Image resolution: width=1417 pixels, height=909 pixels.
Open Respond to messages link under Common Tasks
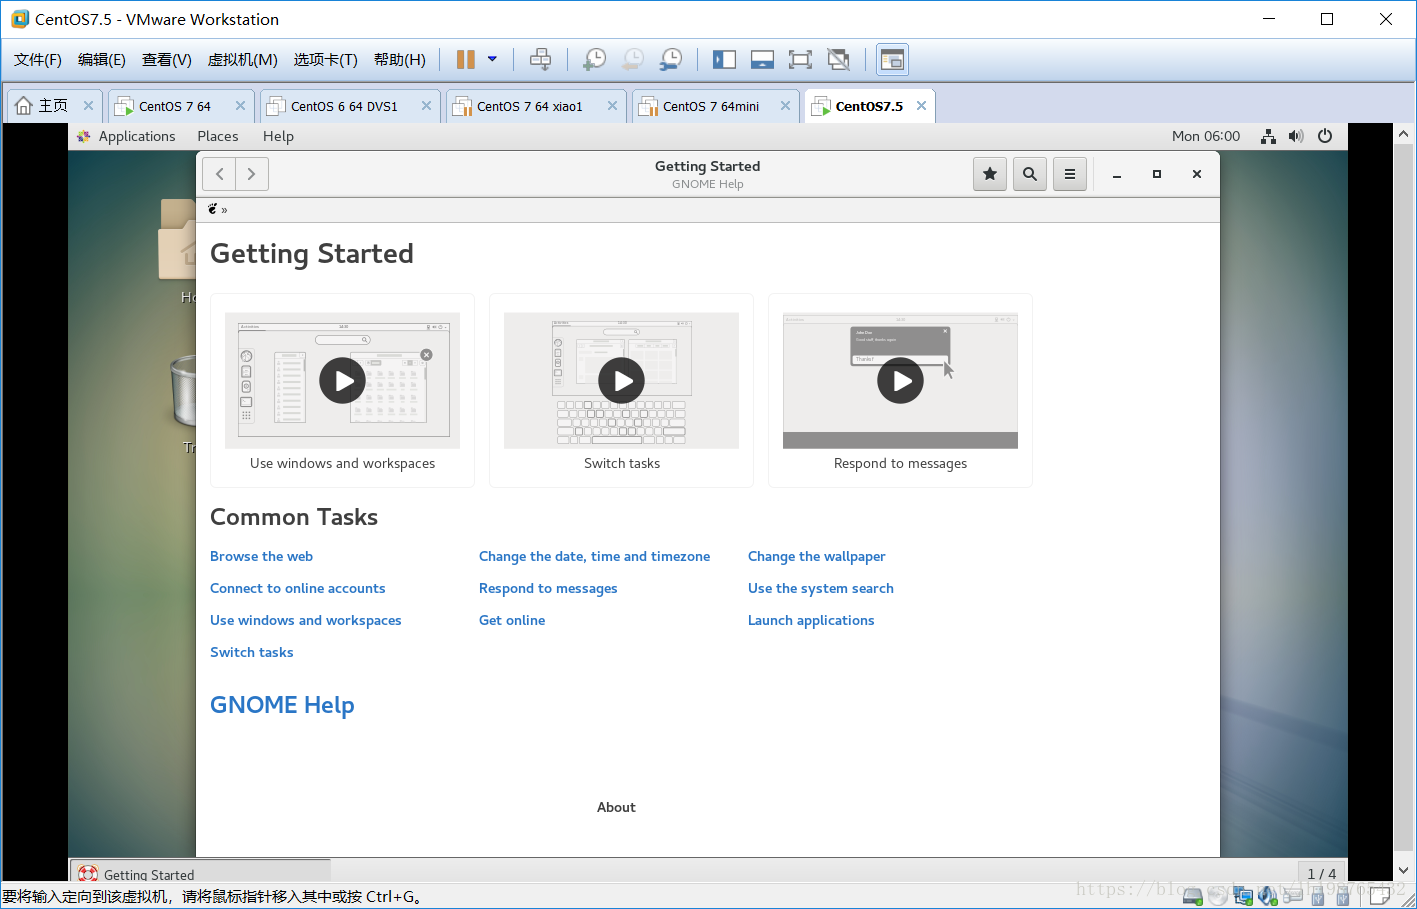548,589
